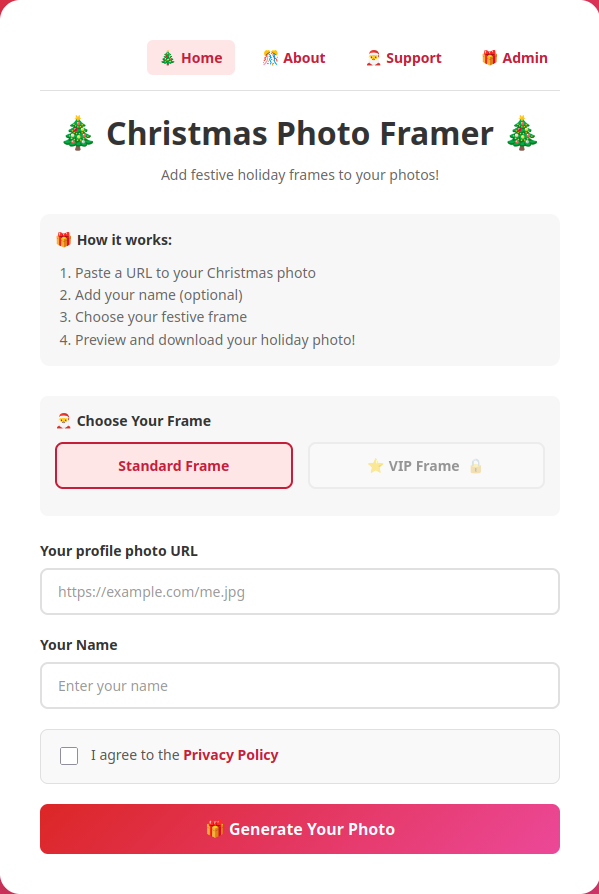Viewport: 599px width, 894px height.
Task: Open the About page tab
Action: pyautogui.click(x=294, y=58)
